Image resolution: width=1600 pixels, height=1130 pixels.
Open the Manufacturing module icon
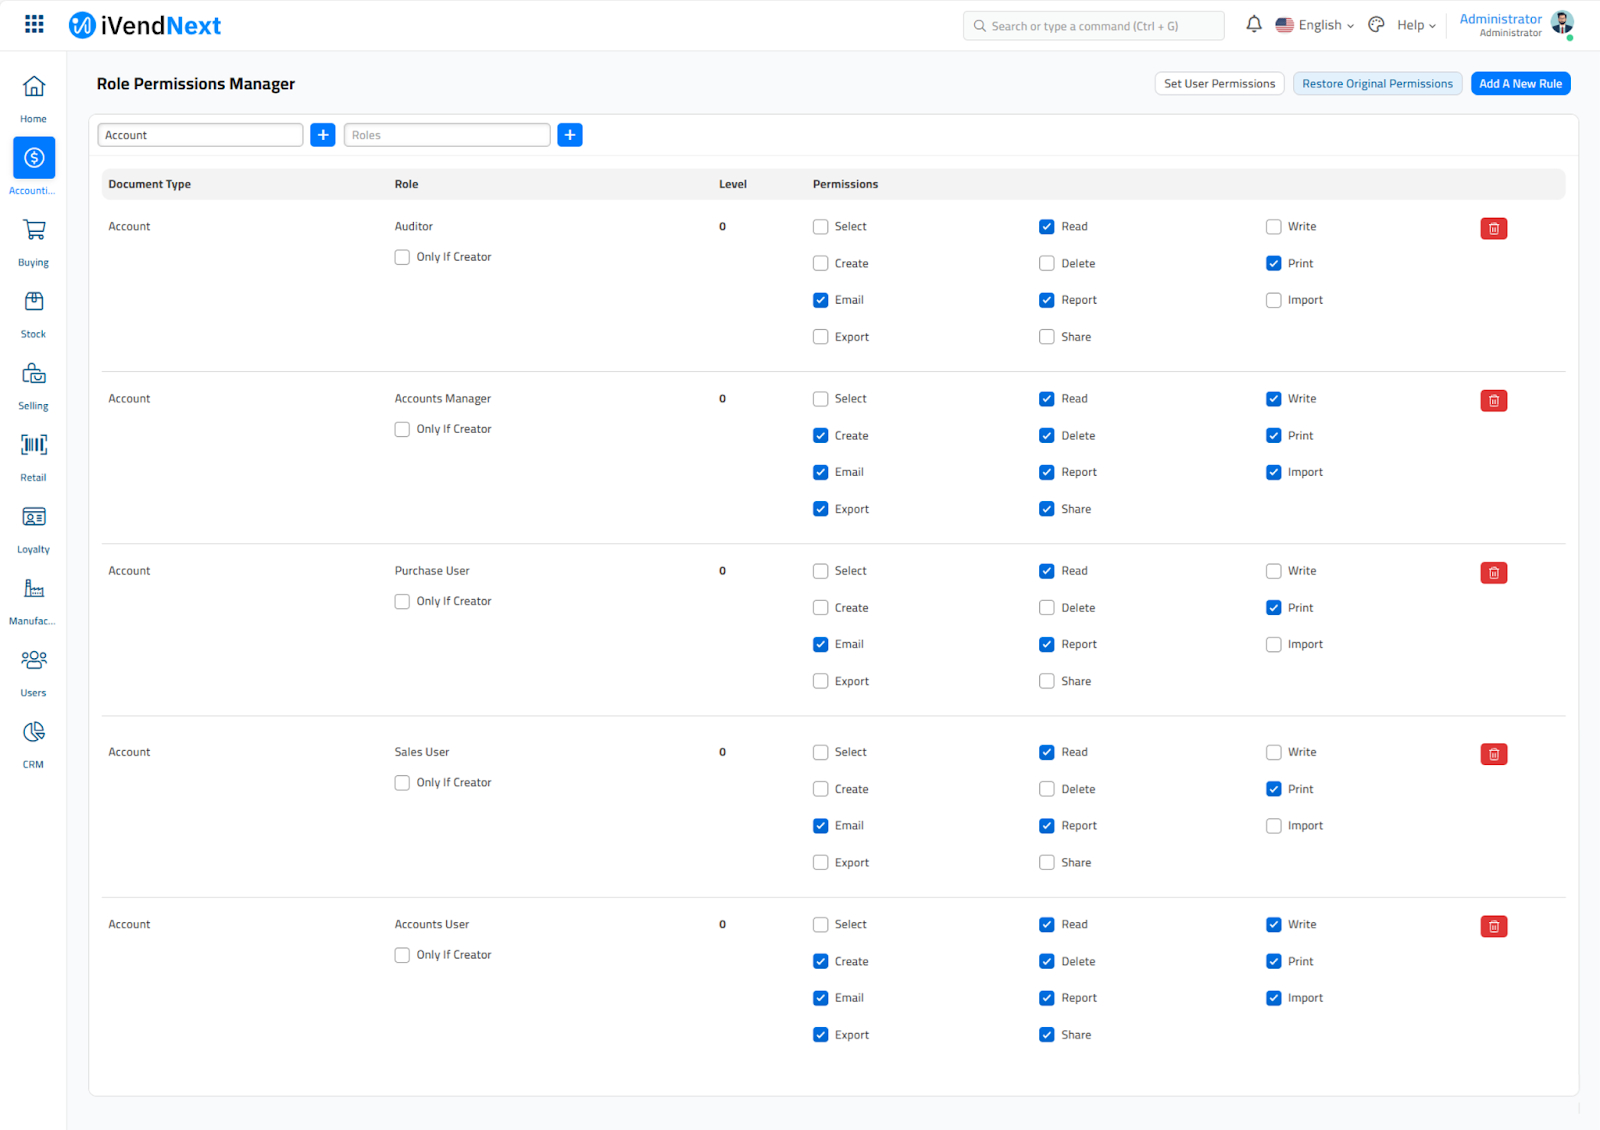pos(34,589)
